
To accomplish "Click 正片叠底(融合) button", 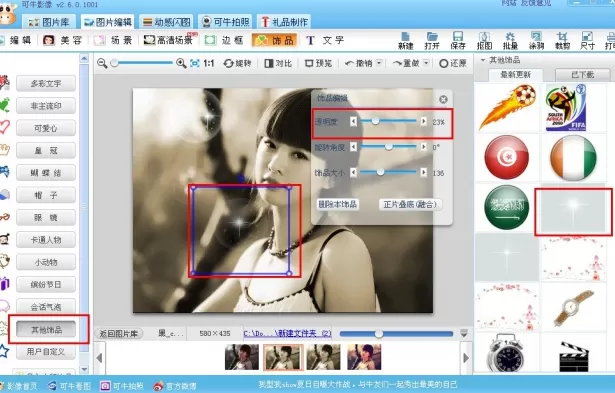I will [x=410, y=204].
